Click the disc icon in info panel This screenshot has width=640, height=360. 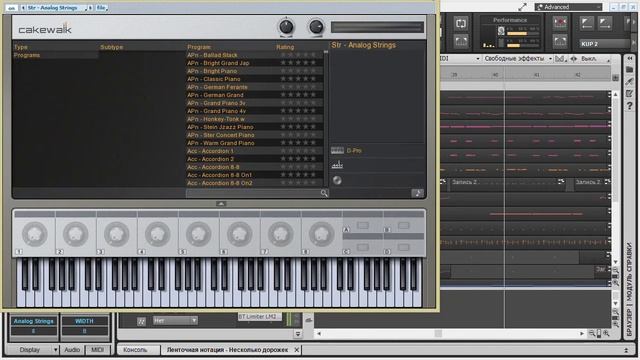click(337, 180)
